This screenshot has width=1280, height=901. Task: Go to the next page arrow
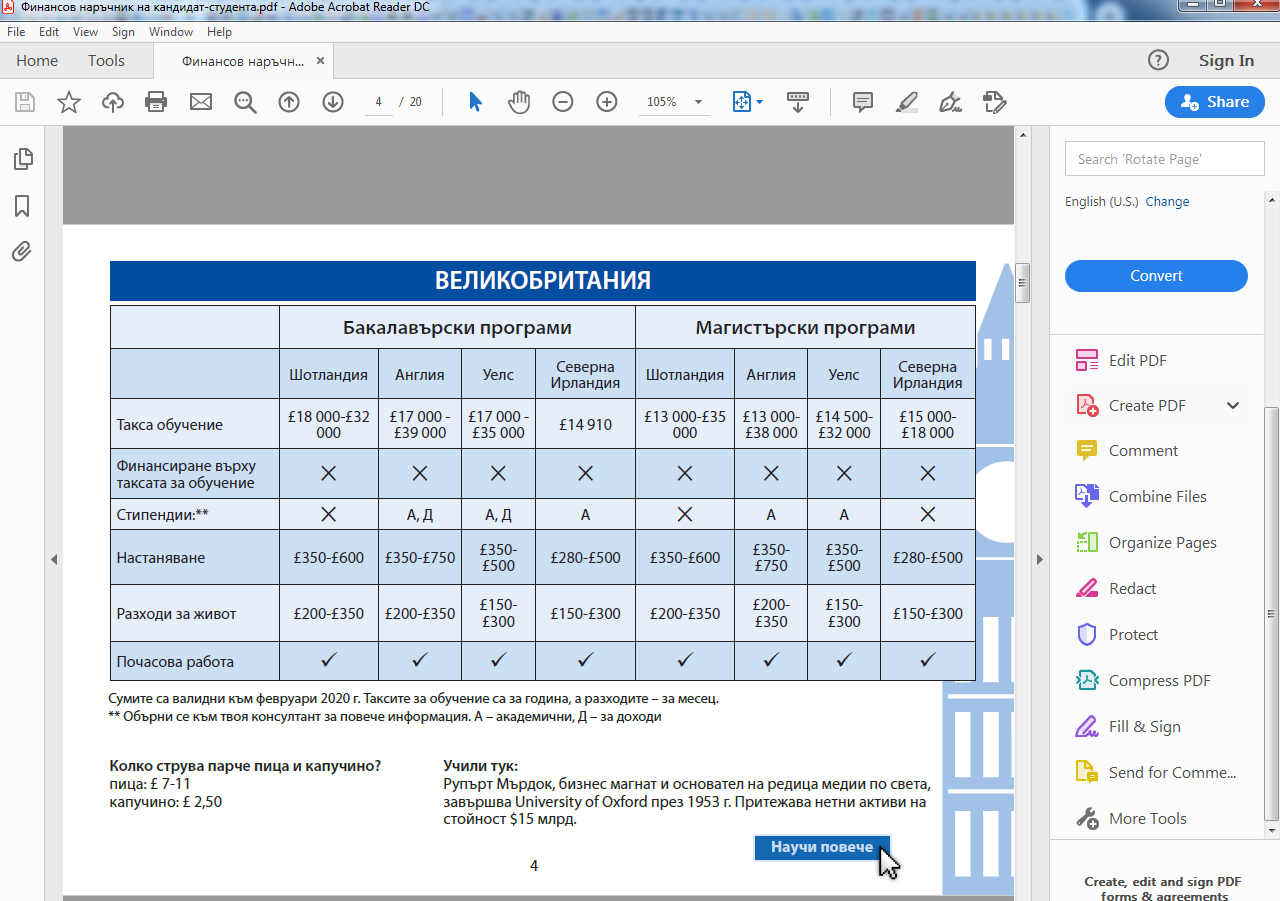tap(333, 102)
